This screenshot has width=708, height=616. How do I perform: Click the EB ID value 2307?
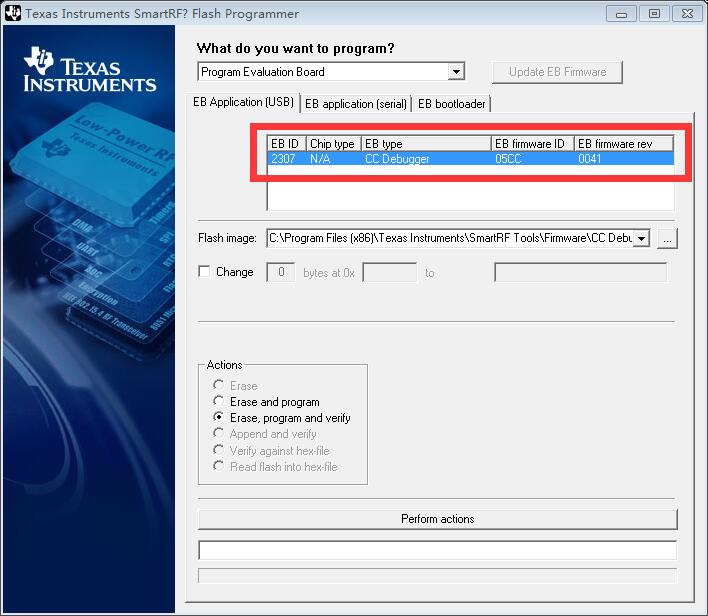(x=283, y=159)
